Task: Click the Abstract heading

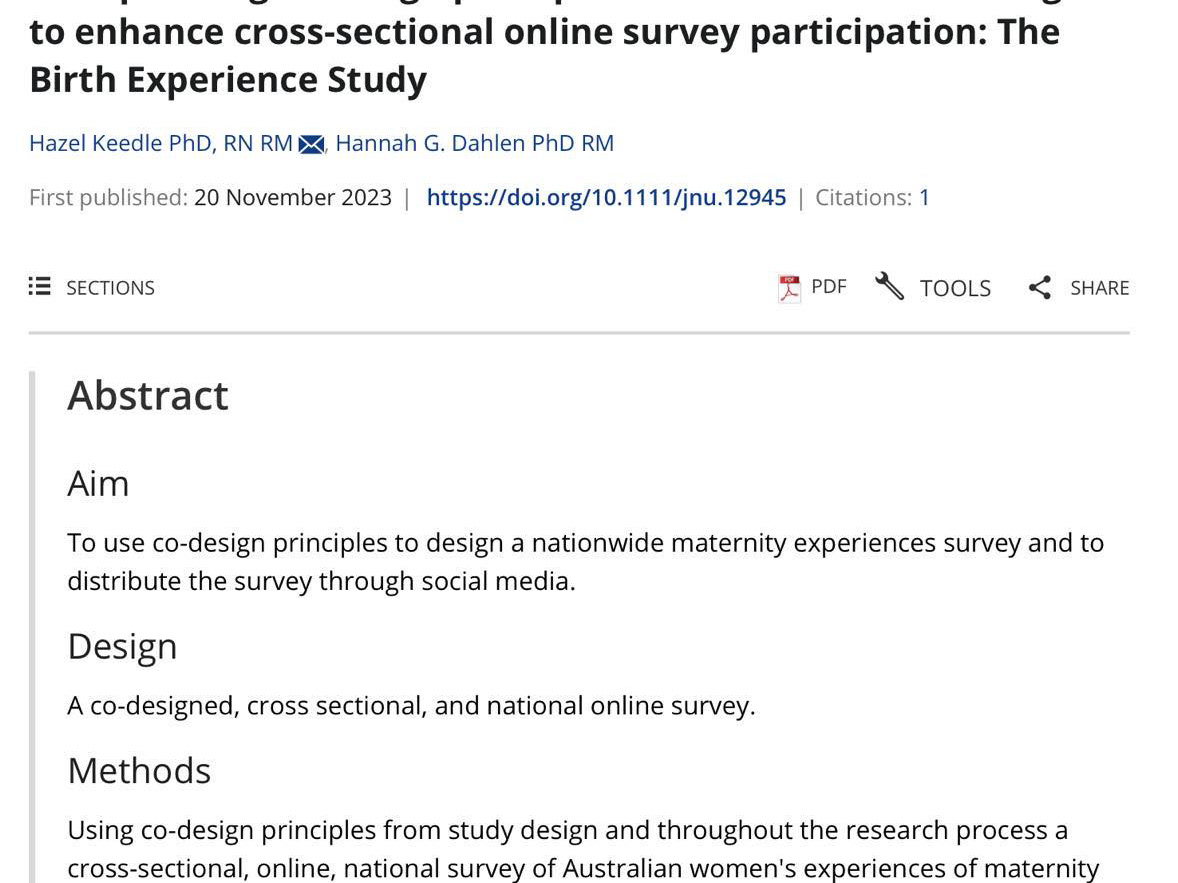Action: tap(148, 395)
